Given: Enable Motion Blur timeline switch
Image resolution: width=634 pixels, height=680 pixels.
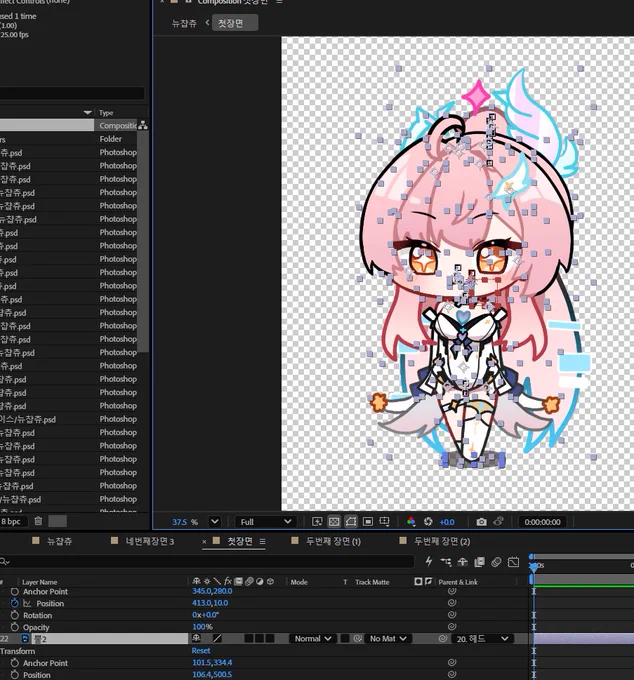Looking at the screenshot, I should [496, 562].
